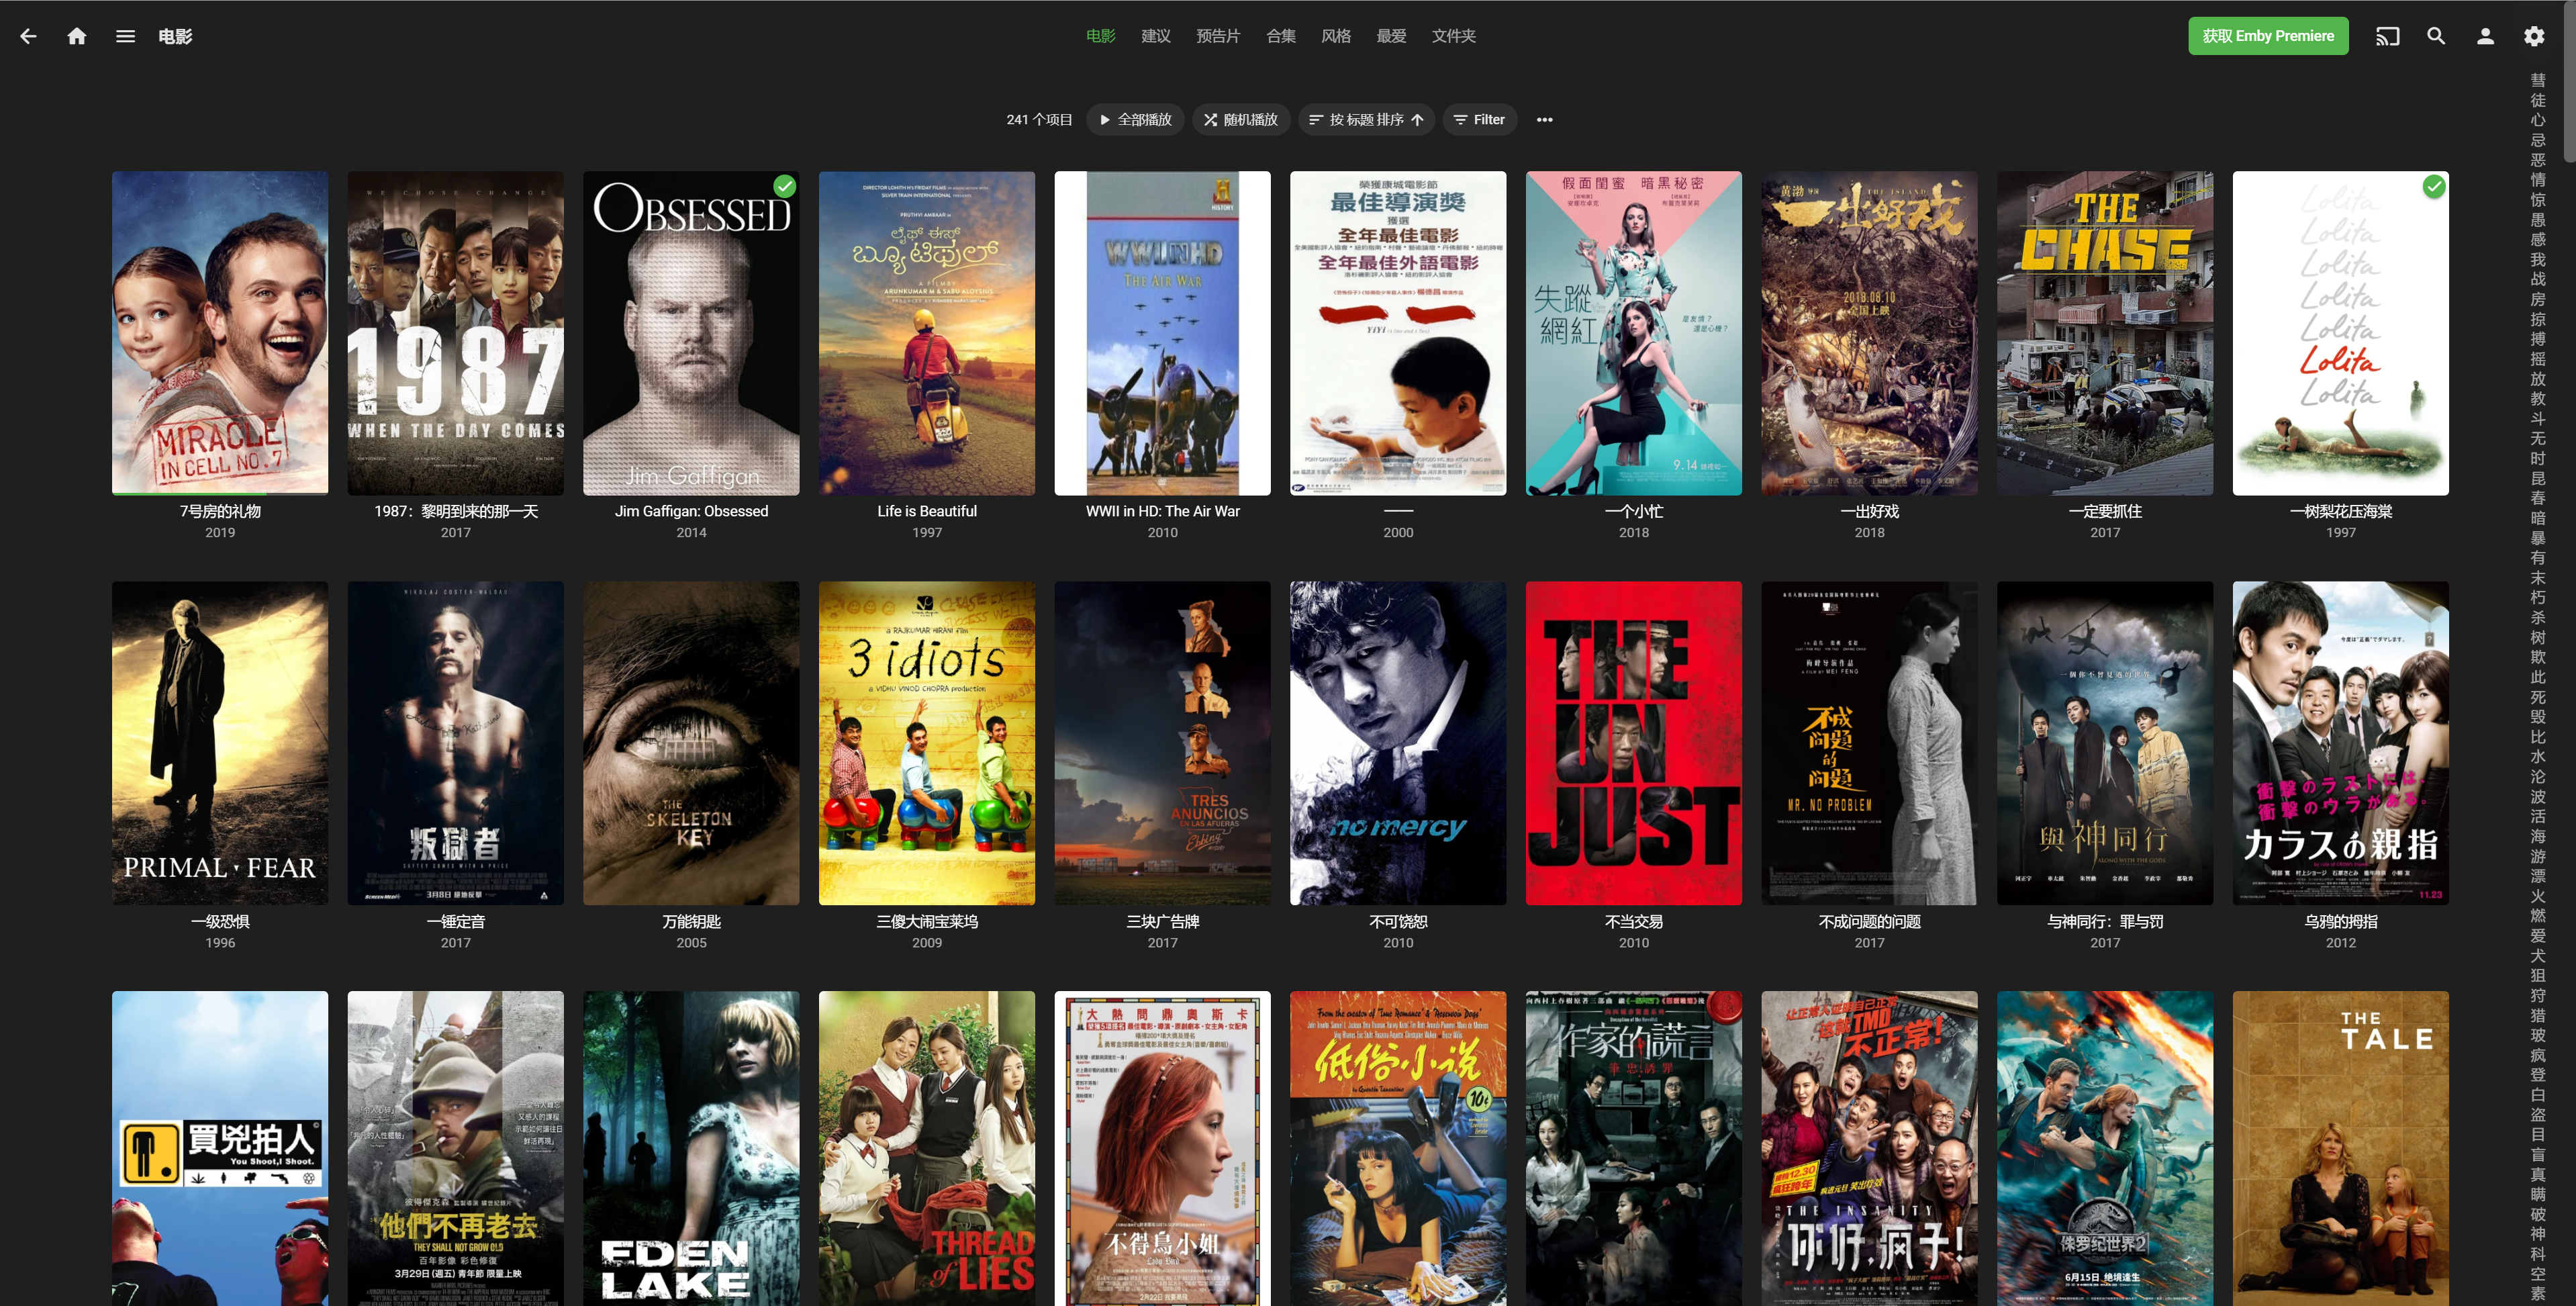Play all movies with 全部播放
The width and height of the screenshot is (2576, 1306).
(1135, 120)
